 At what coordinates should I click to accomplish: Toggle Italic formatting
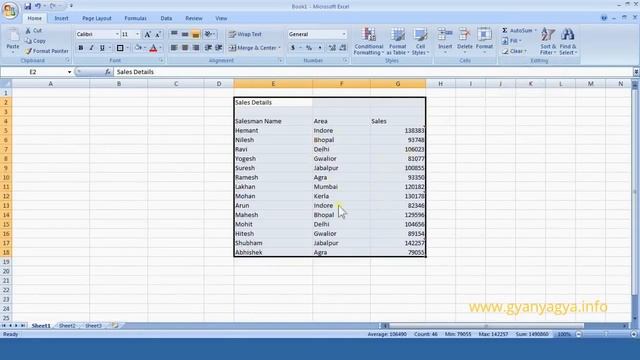[x=91, y=48]
